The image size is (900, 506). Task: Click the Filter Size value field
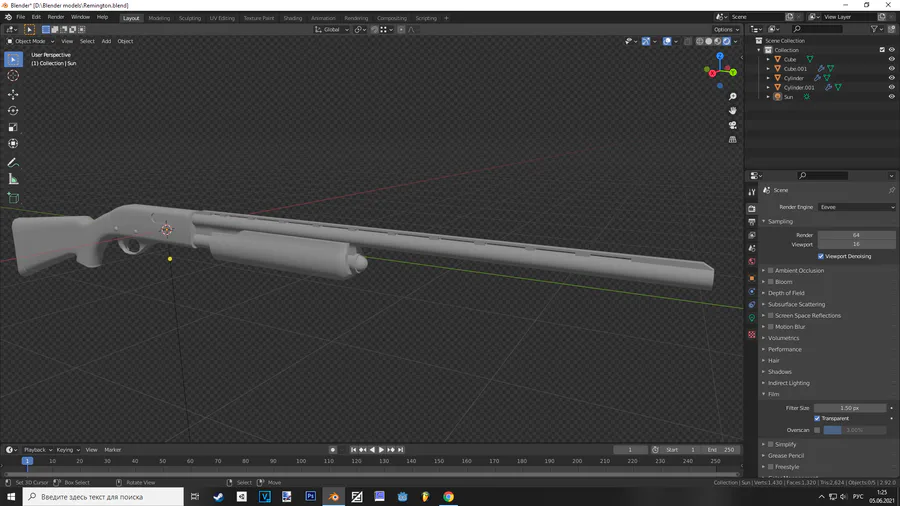[850, 408]
